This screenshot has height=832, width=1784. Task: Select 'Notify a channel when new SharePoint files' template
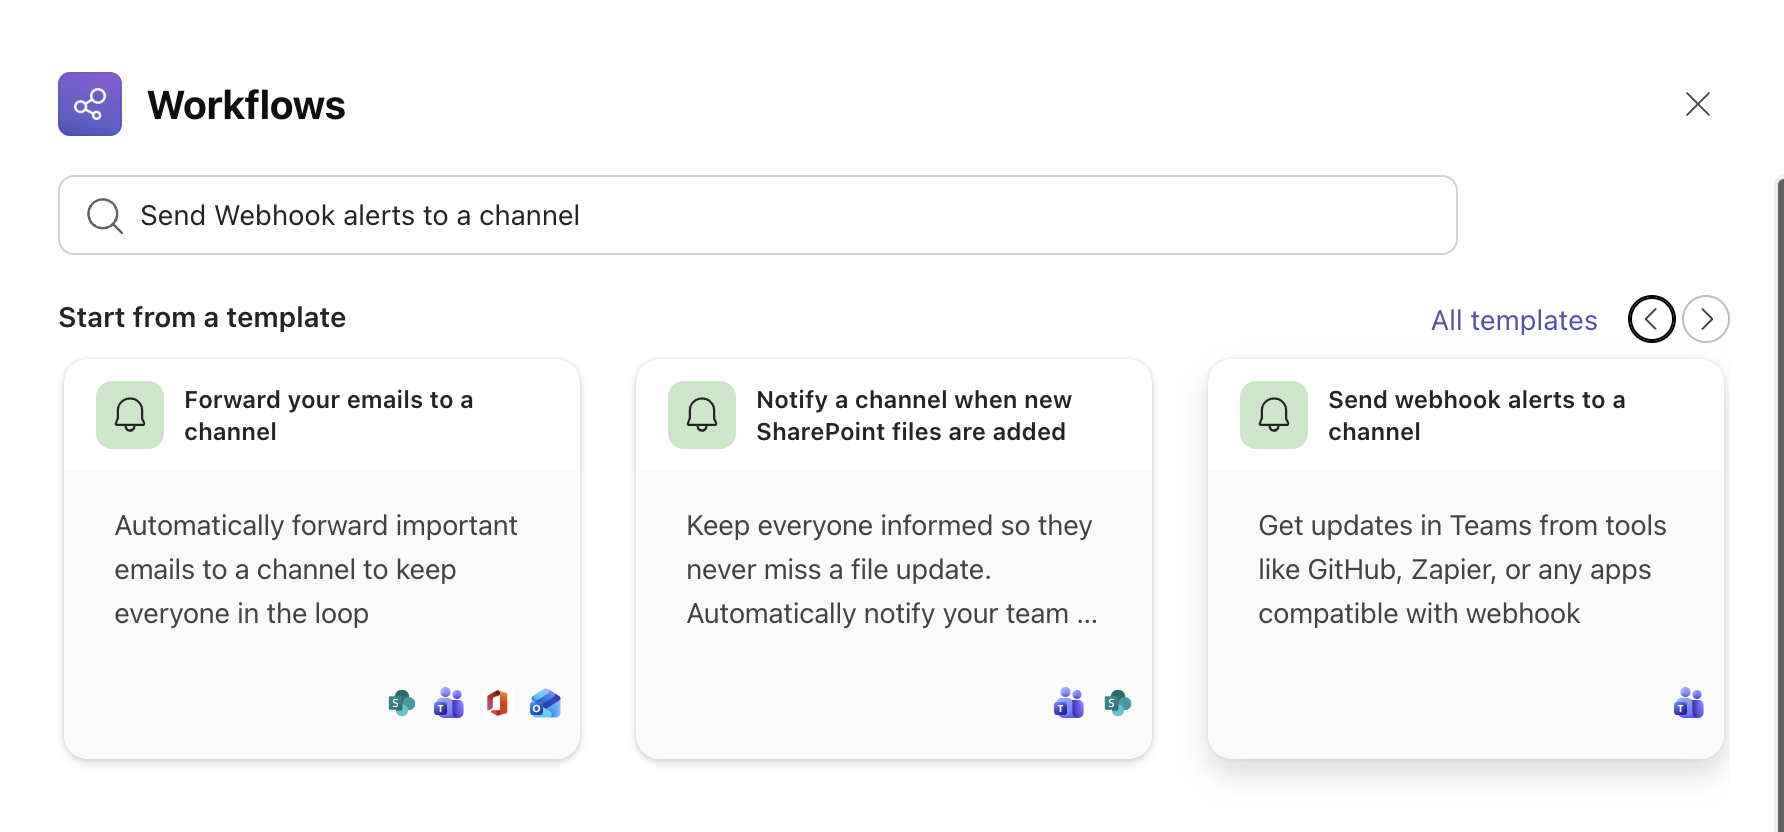913,416
